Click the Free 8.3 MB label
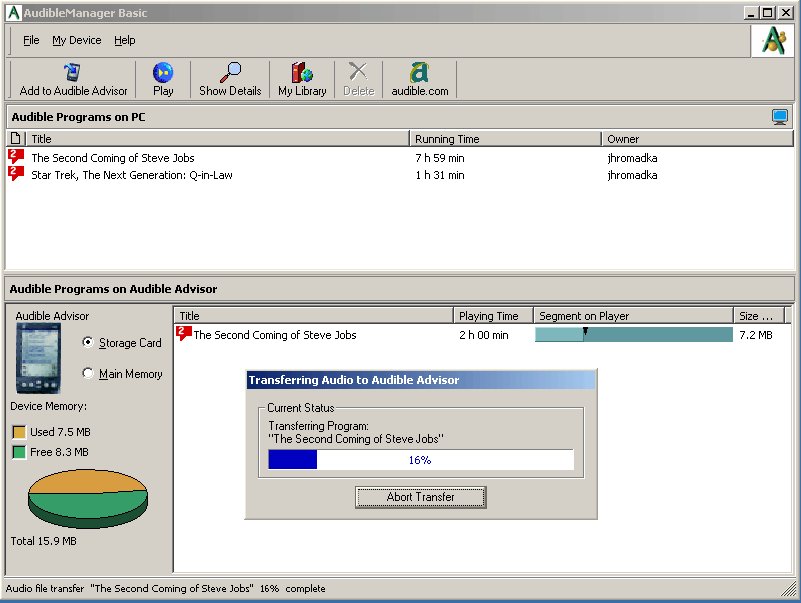The height and width of the screenshot is (603, 801). (59, 452)
